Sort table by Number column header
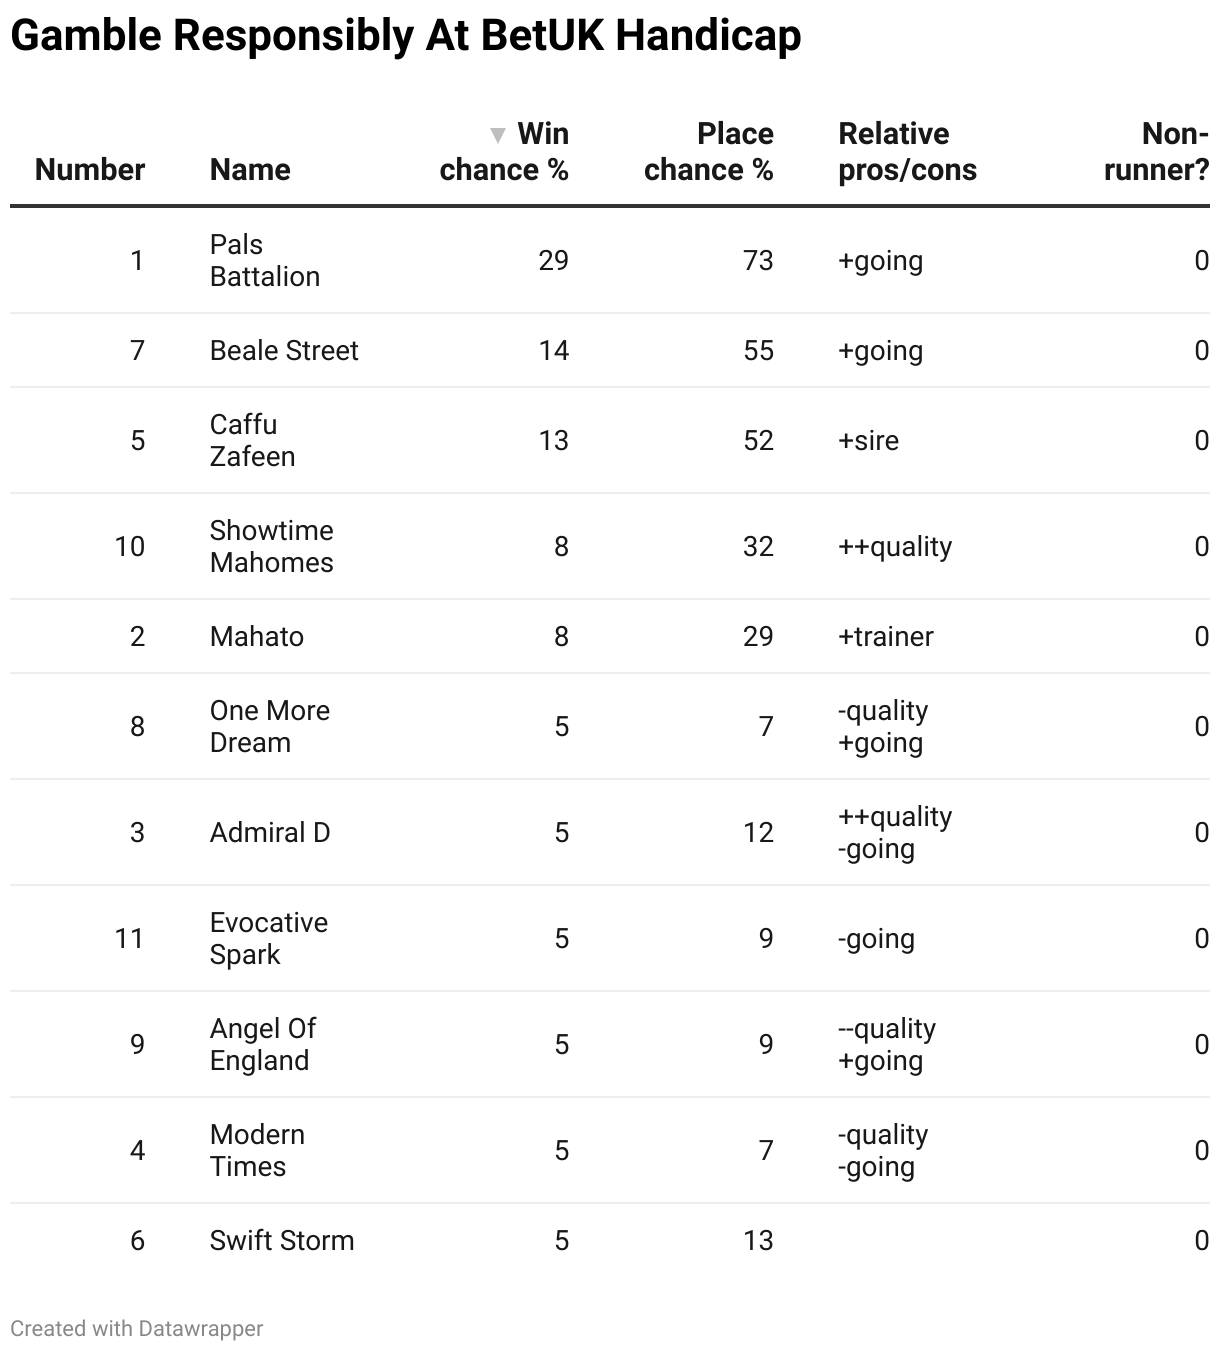Screen dimensions: 1220x1352 tap(90, 170)
